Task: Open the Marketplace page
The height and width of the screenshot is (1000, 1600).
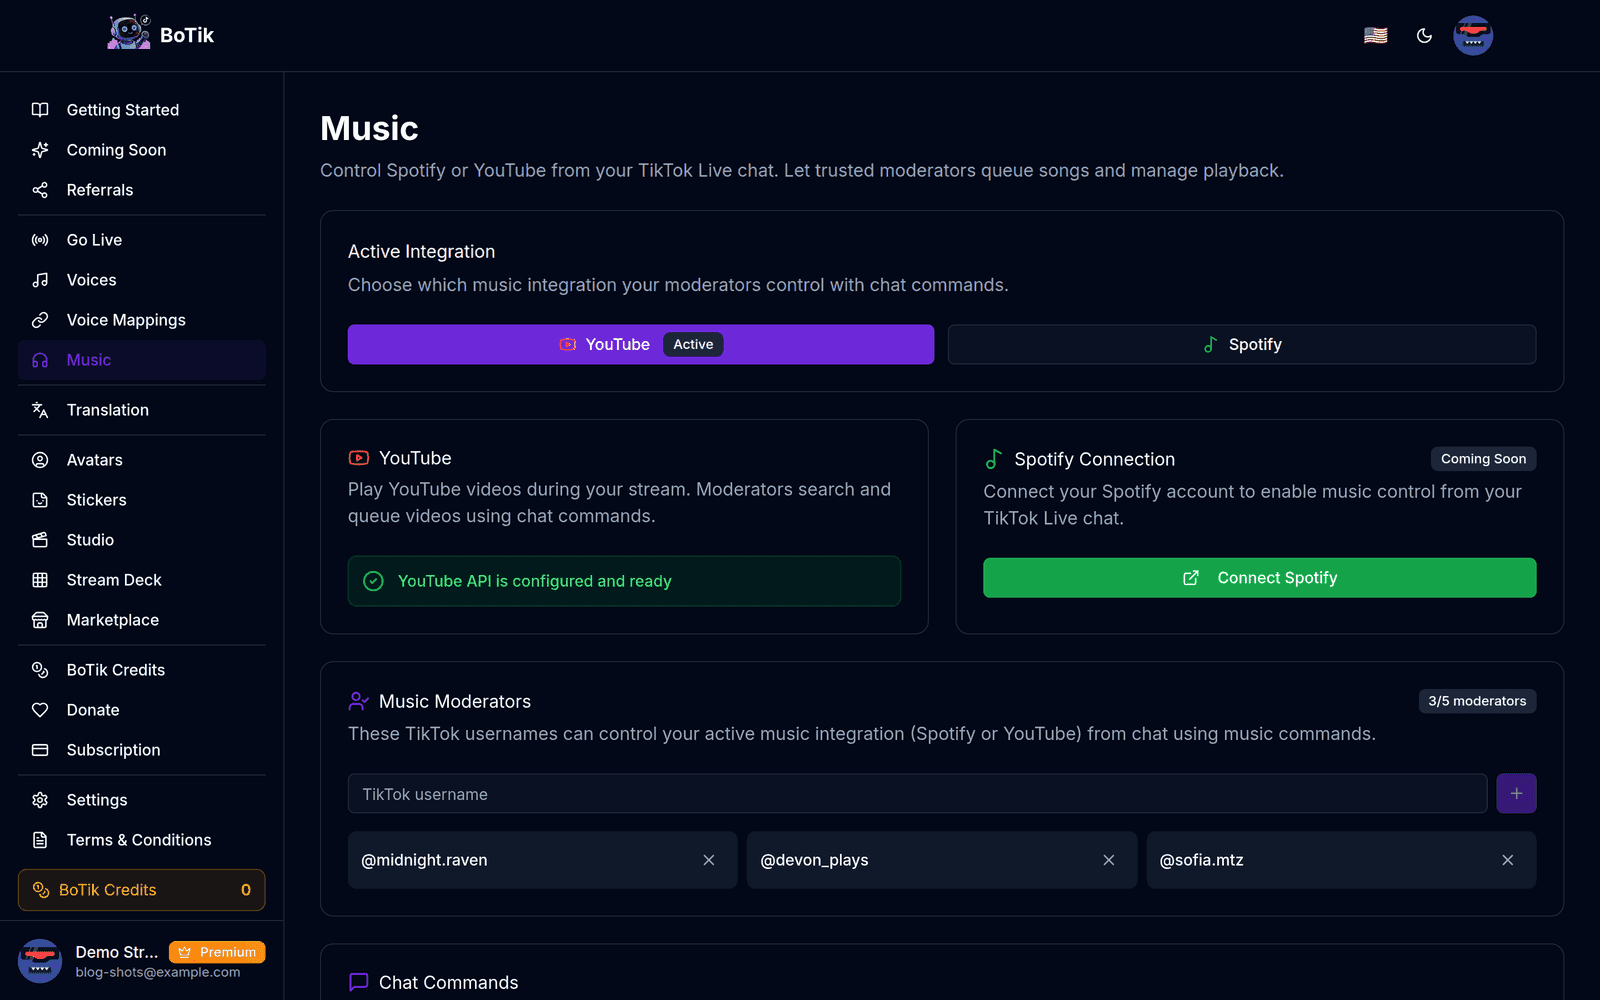Action: pos(142,620)
